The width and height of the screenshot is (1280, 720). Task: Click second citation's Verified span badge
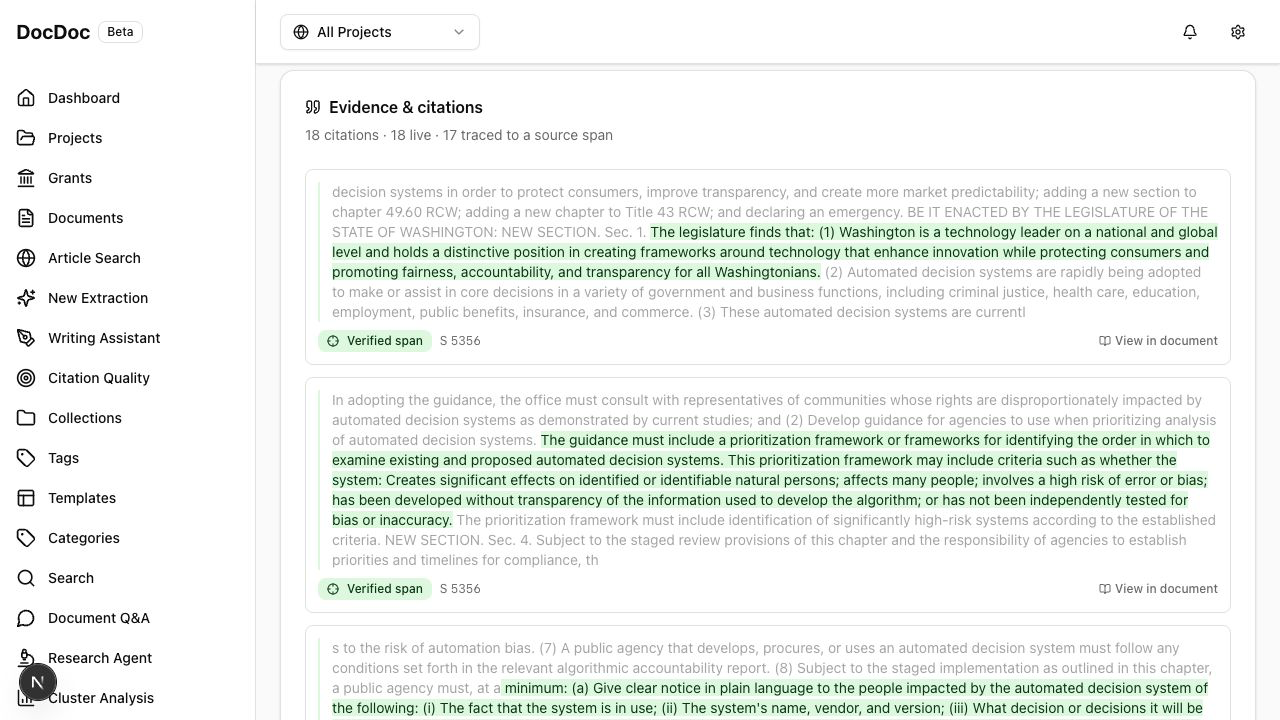(x=375, y=589)
